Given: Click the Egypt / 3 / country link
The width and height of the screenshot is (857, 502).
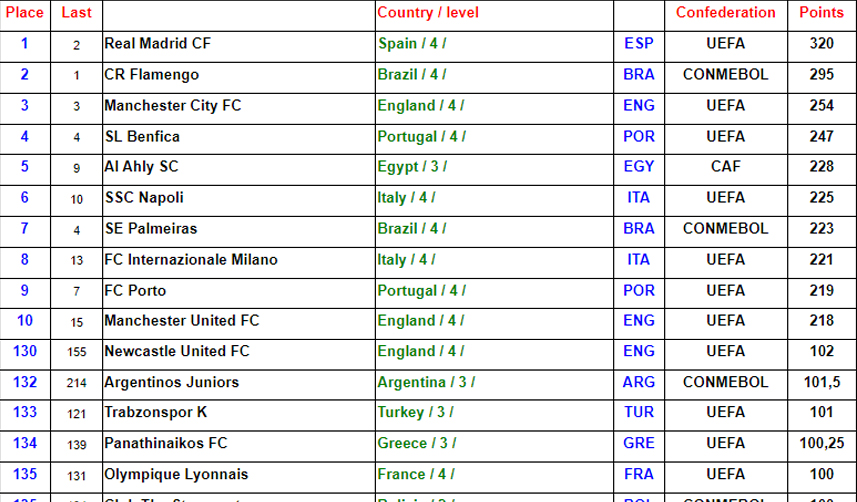Looking at the screenshot, I should pos(412,167).
